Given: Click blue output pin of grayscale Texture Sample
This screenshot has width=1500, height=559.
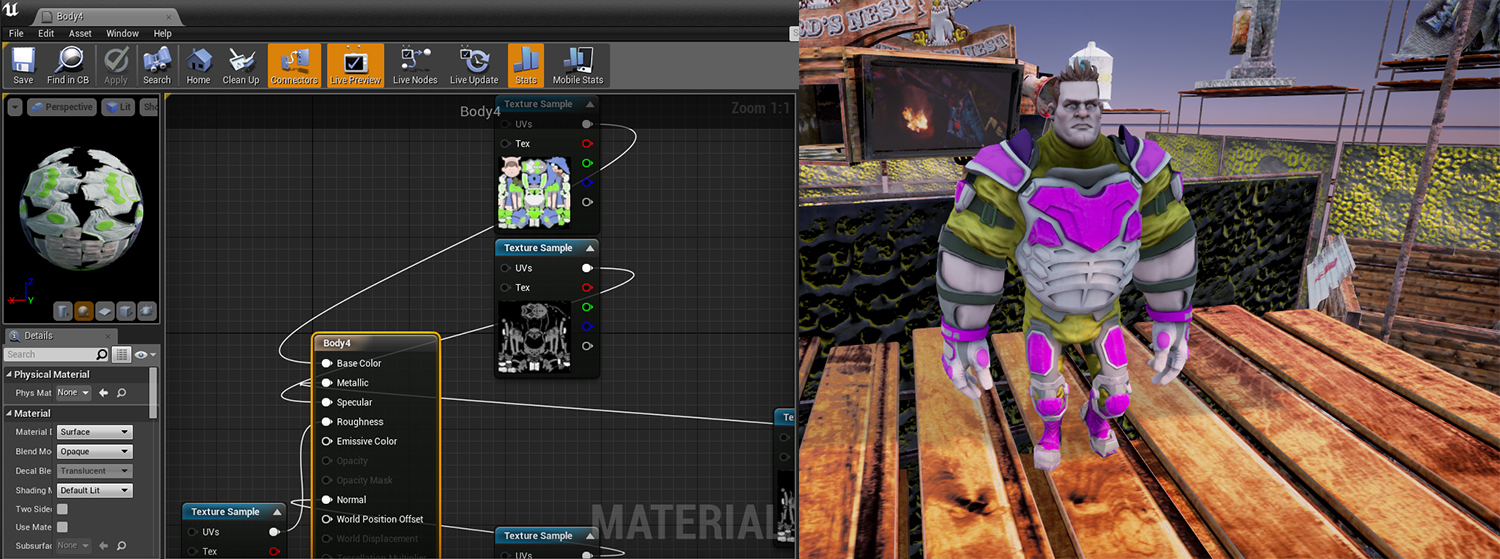Looking at the screenshot, I should 587,326.
